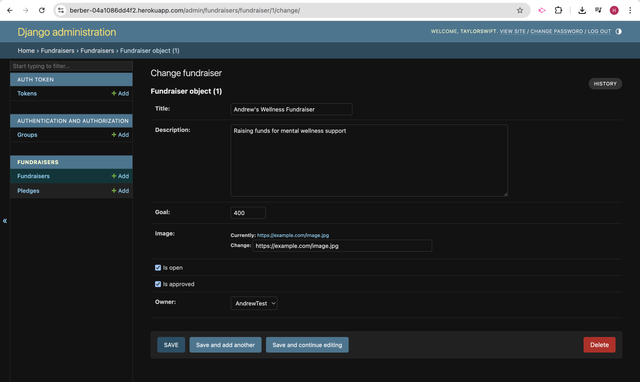Open the Fundraisers link in the sidebar
This screenshot has width=640, height=382.
click(x=33, y=176)
